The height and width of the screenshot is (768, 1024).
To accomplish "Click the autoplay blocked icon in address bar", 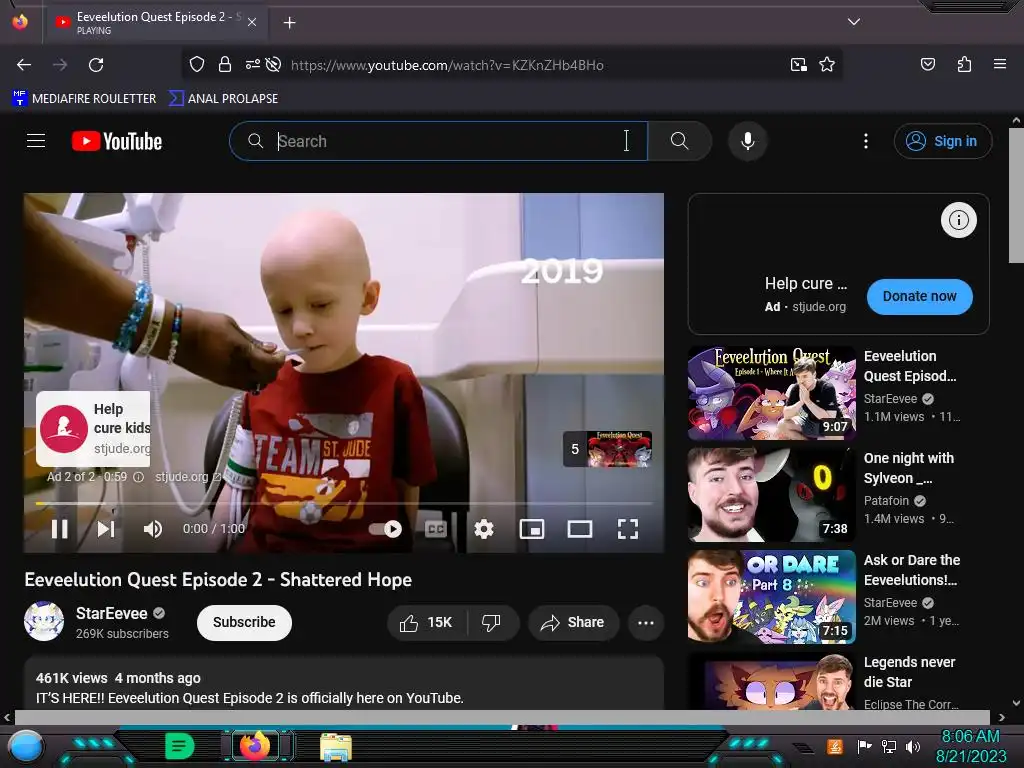I will coord(274,65).
